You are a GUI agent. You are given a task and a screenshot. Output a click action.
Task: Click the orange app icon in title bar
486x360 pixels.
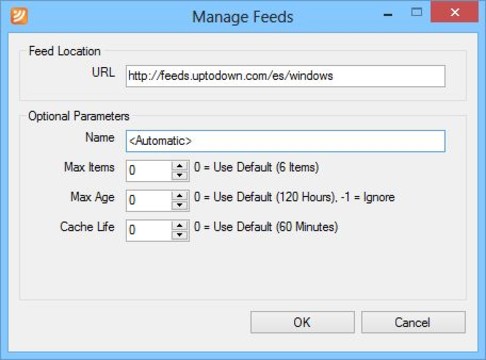tap(19, 16)
